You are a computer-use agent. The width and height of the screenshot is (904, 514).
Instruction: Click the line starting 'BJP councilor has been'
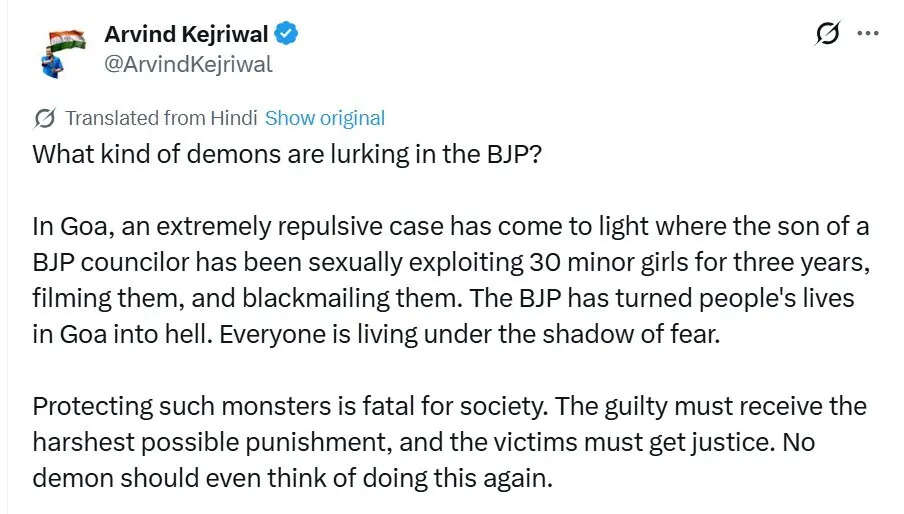(x=450, y=264)
